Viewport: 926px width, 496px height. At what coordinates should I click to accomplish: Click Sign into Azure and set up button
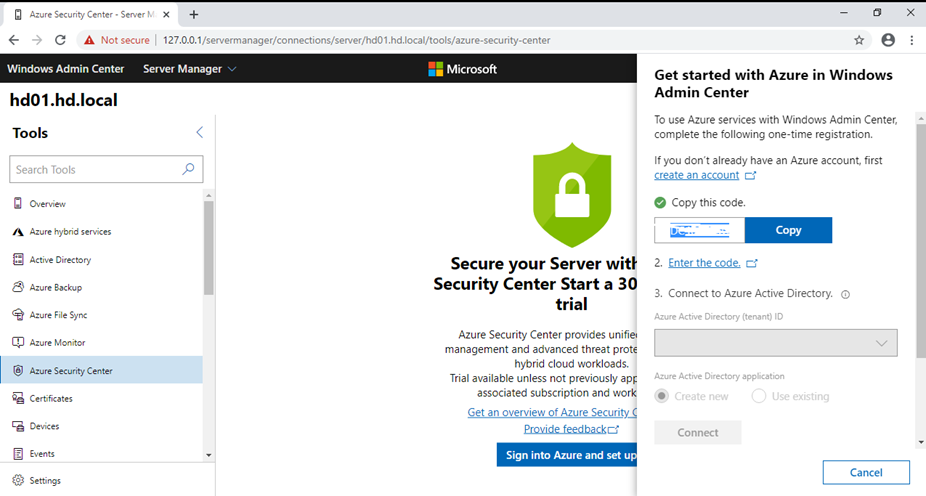click(x=567, y=455)
